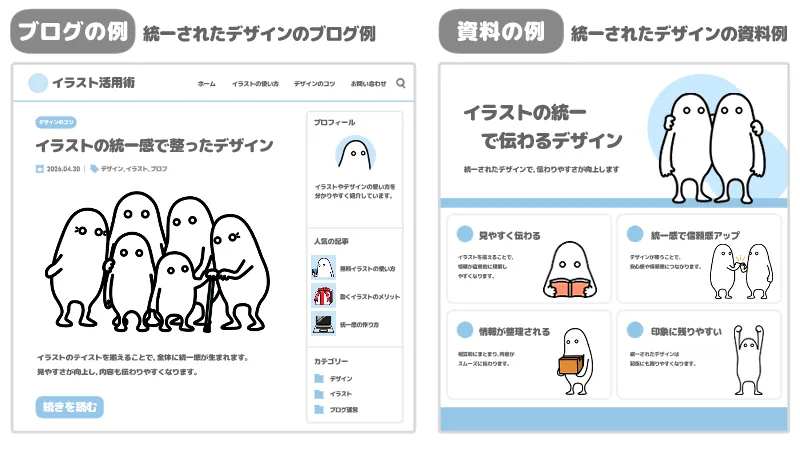Click the カテゴリー heading

tap(331, 361)
